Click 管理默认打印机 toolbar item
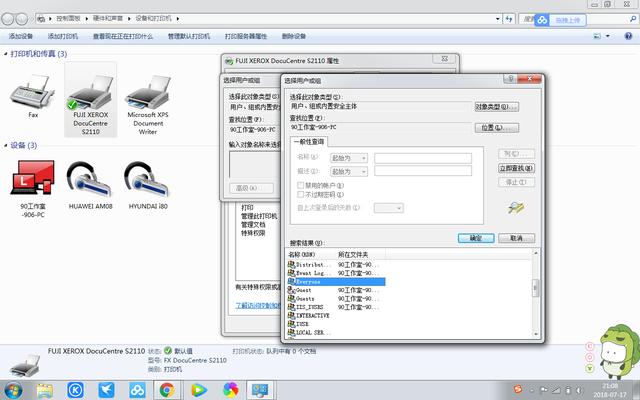 point(189,36)
